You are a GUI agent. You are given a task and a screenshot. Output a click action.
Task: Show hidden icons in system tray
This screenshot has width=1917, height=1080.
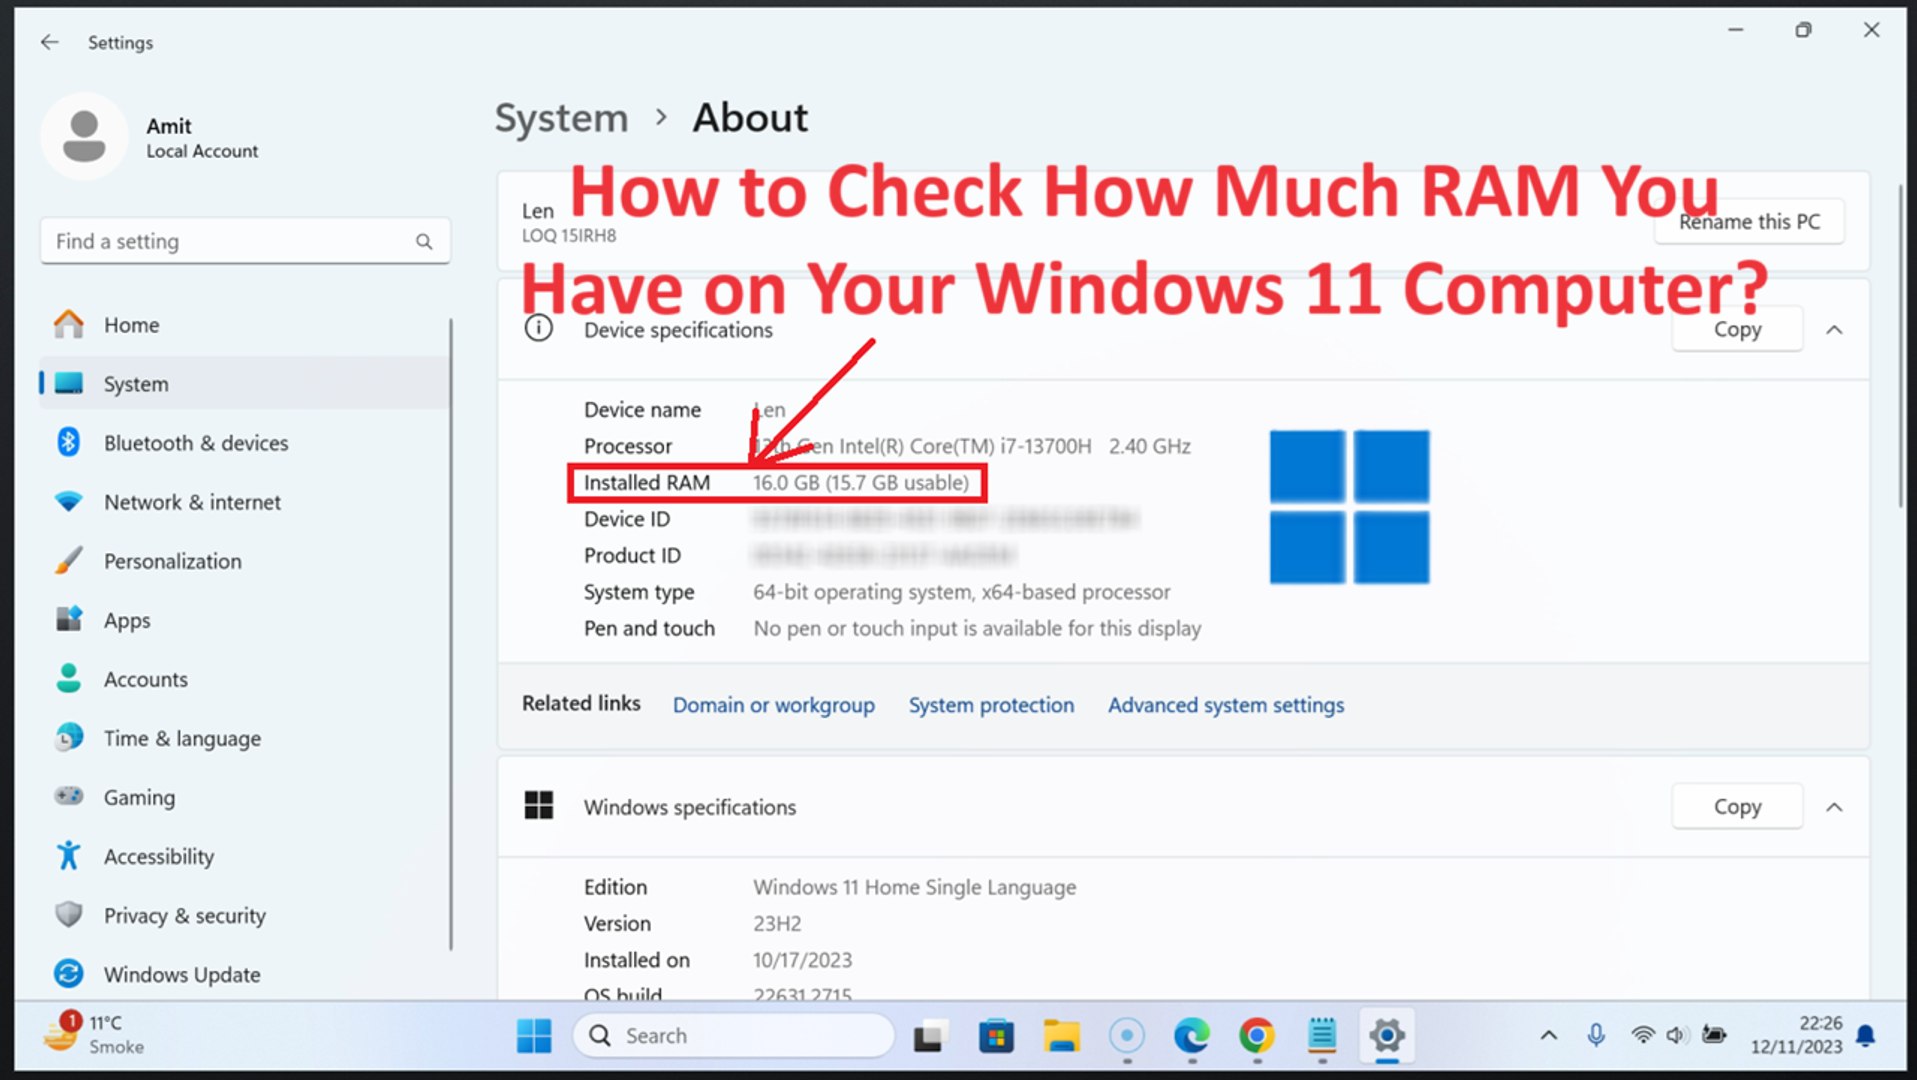pyautogui.click(x=1549, y=1036)
